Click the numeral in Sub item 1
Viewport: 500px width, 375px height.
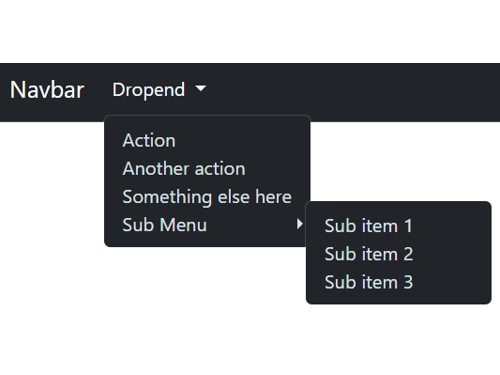408,226
